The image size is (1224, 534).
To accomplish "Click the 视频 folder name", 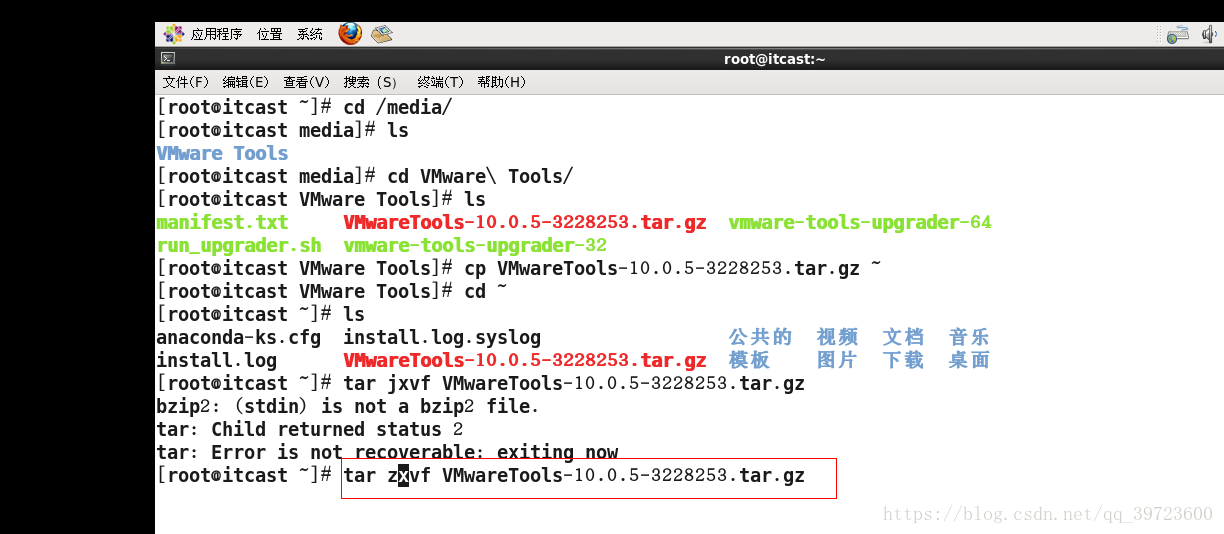I will (x=837, y=337).
